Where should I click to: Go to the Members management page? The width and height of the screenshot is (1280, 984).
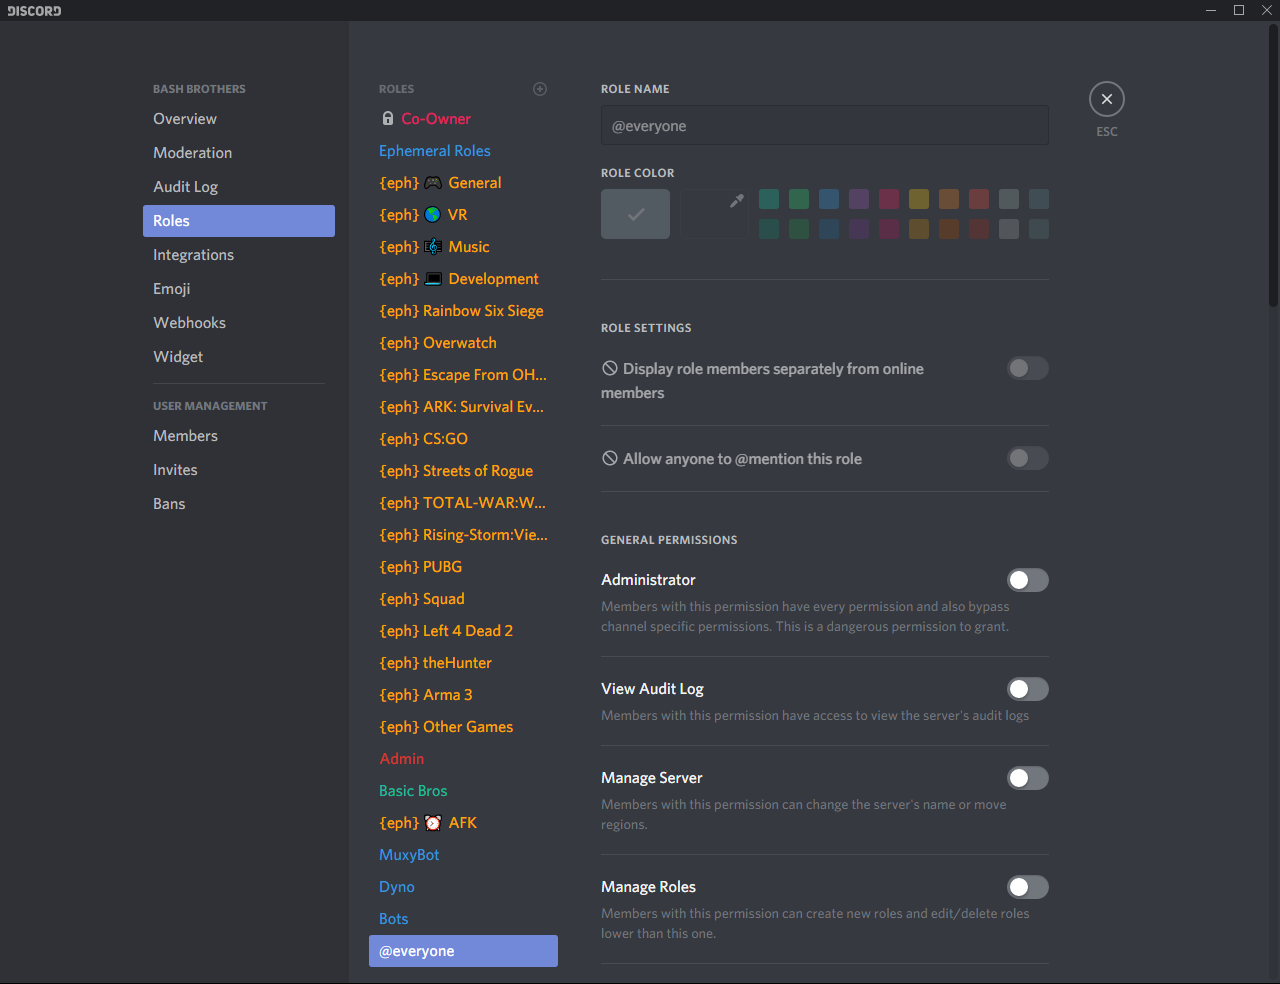click(x=185, y=436)
